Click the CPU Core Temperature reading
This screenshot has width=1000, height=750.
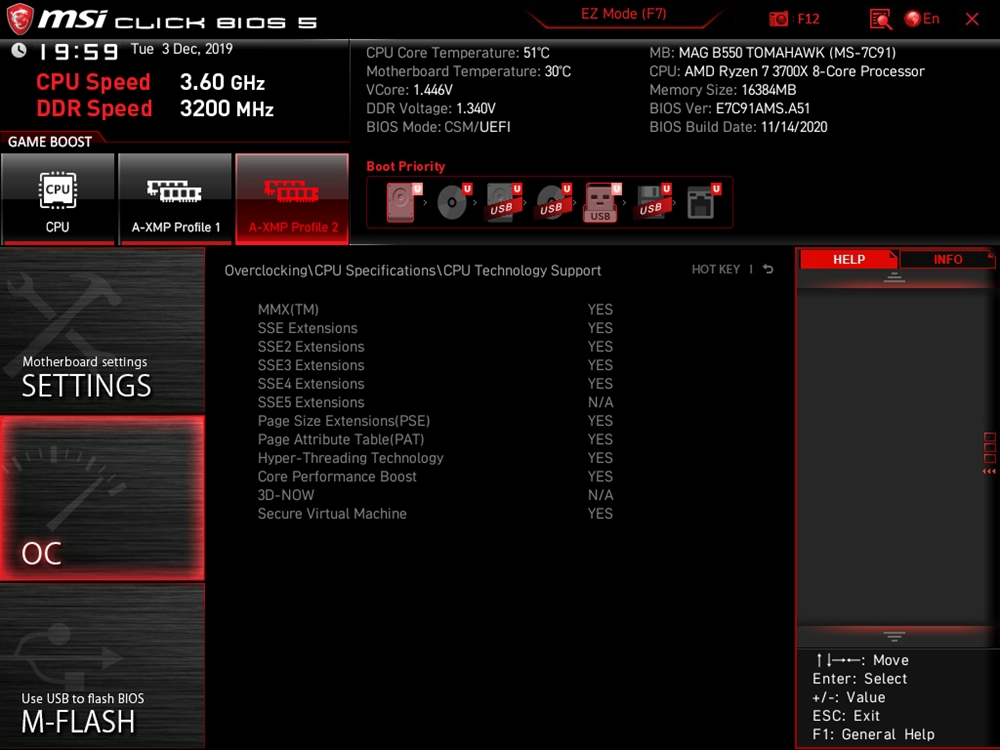pyautogui.click(x=457, y=52)
